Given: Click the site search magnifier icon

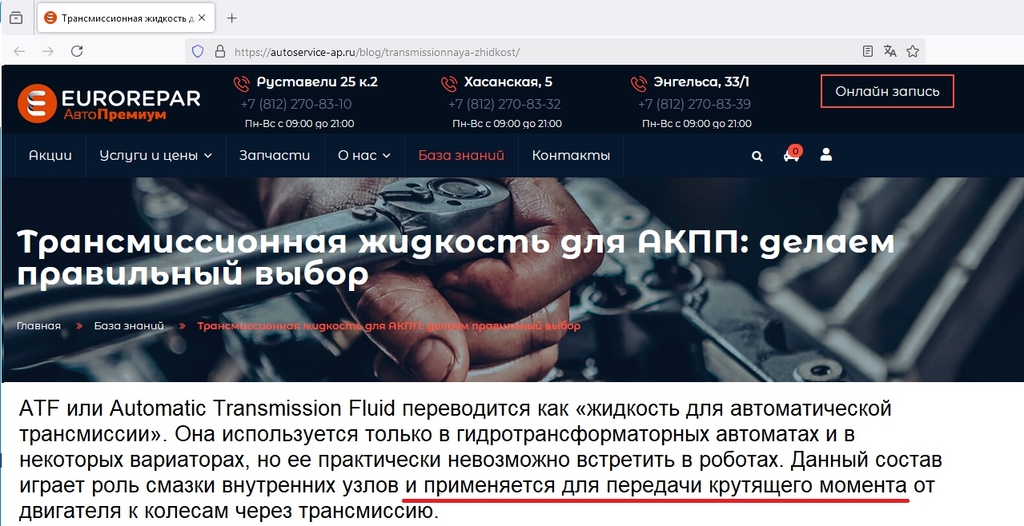Looking at the screenshot, I should (757, 156).
